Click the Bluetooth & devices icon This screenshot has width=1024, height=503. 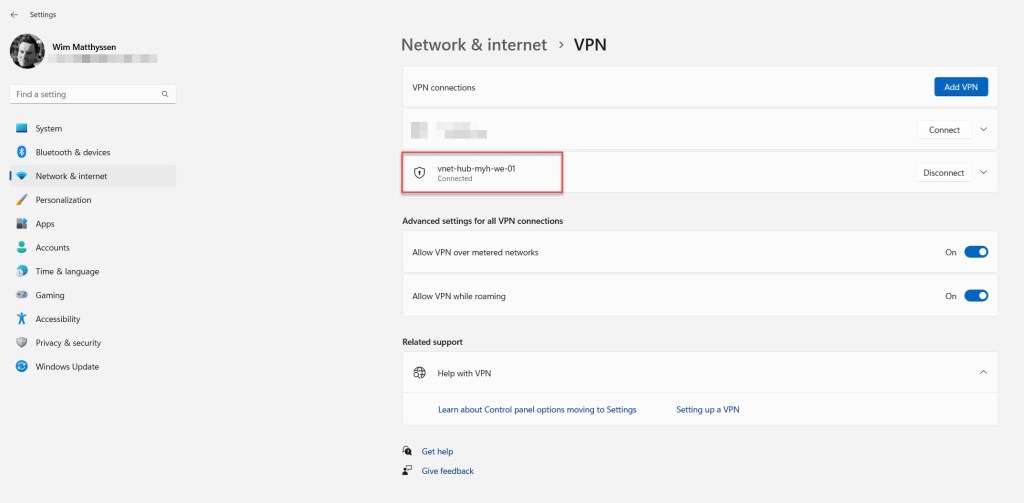[21, 152]
